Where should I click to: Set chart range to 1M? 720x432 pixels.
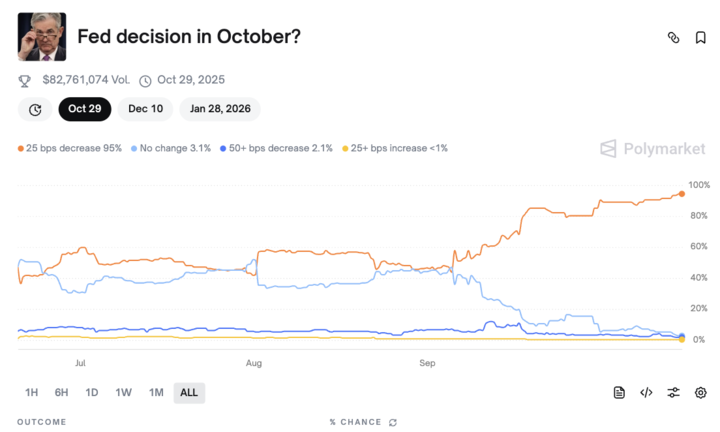156,393
